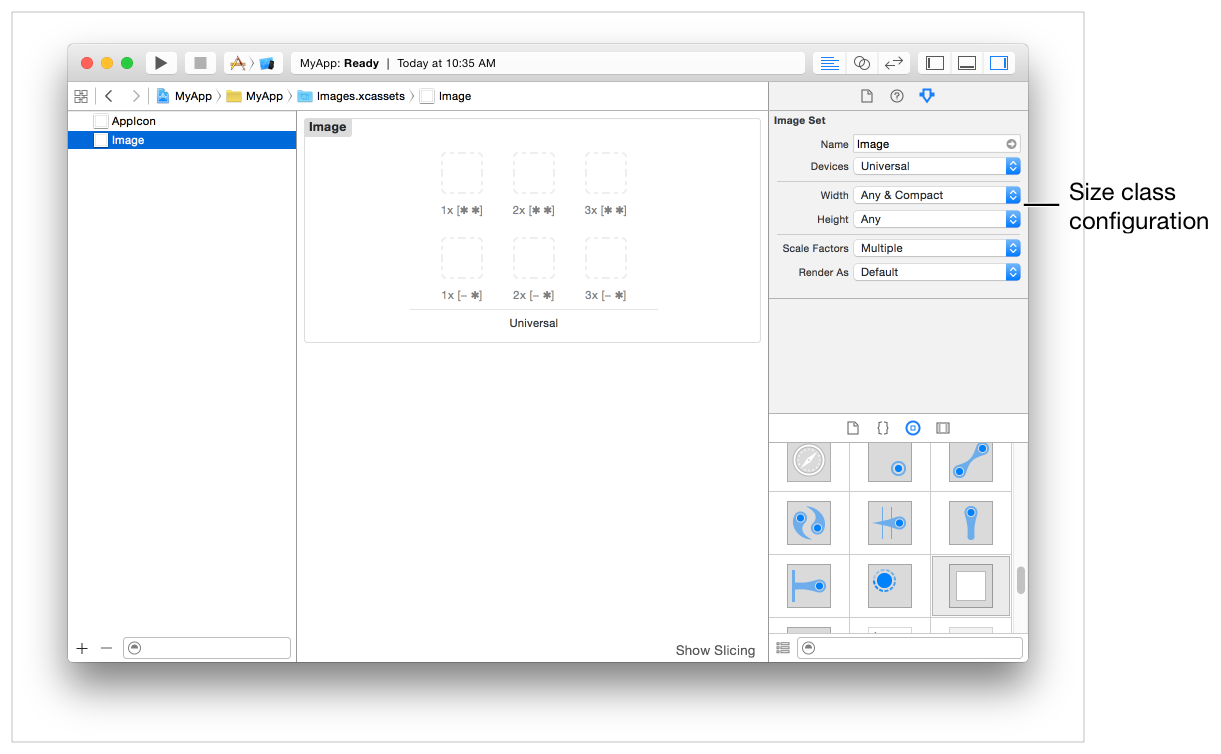Open Quick Help inspector

point(896,95)
